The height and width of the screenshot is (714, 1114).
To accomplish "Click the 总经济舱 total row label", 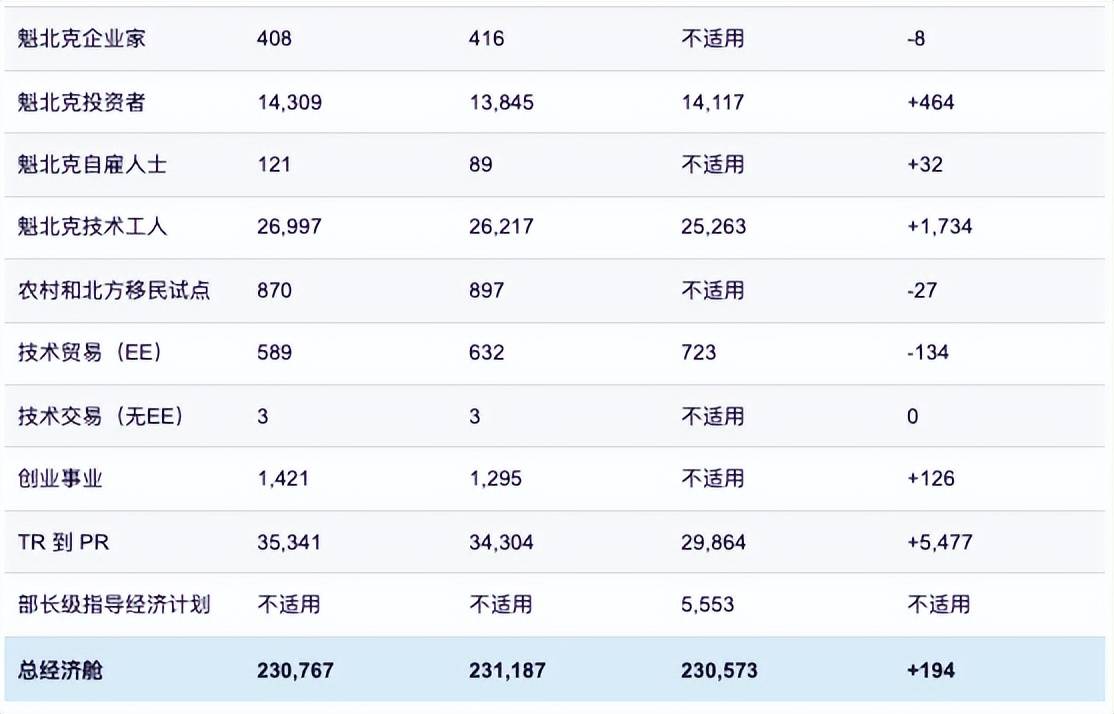I will point(60,670).
